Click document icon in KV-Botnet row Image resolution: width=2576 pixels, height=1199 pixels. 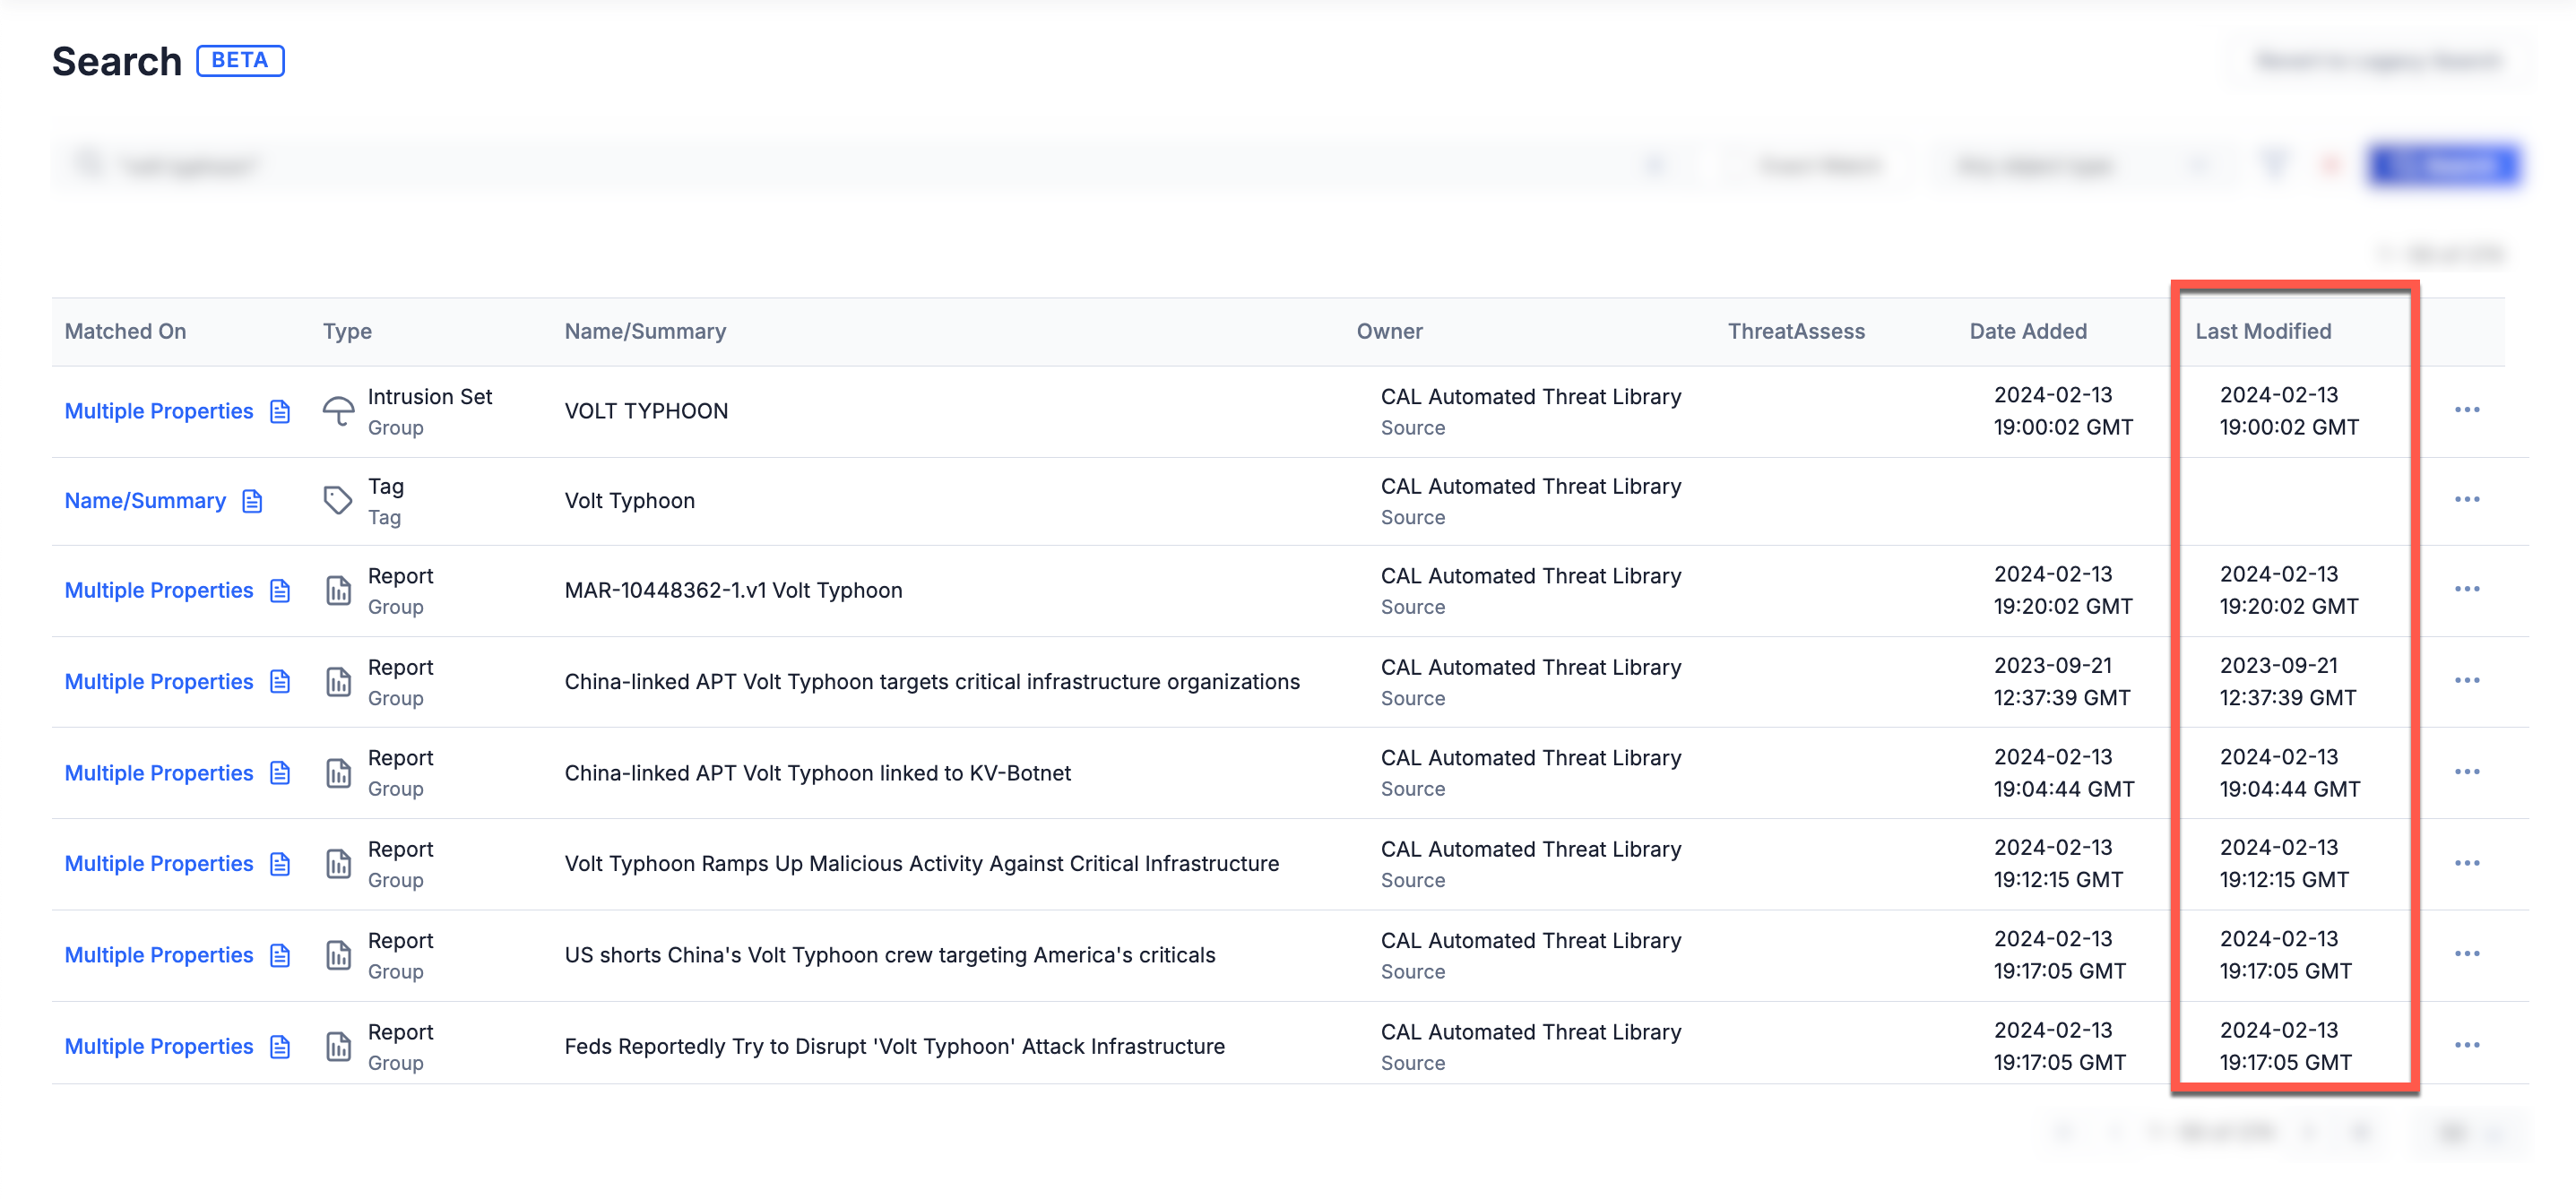pos(280,773)
